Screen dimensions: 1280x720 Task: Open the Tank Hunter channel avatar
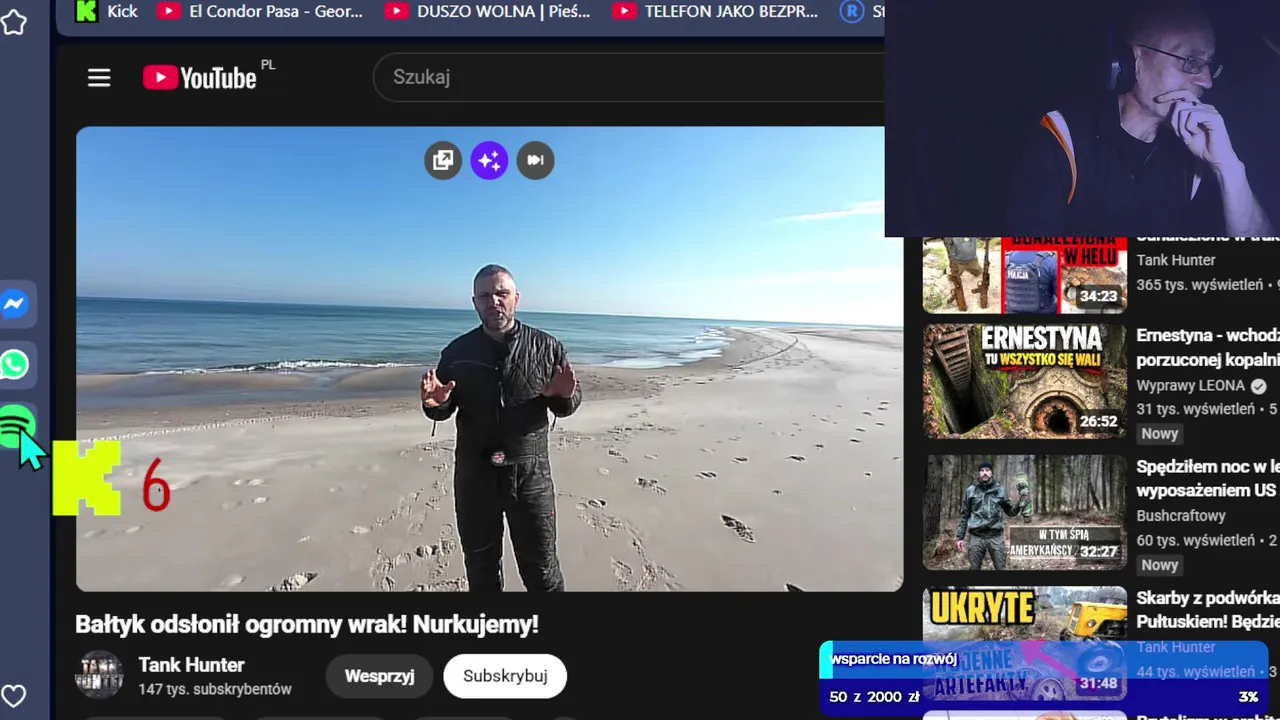click(x=101, y=675)
